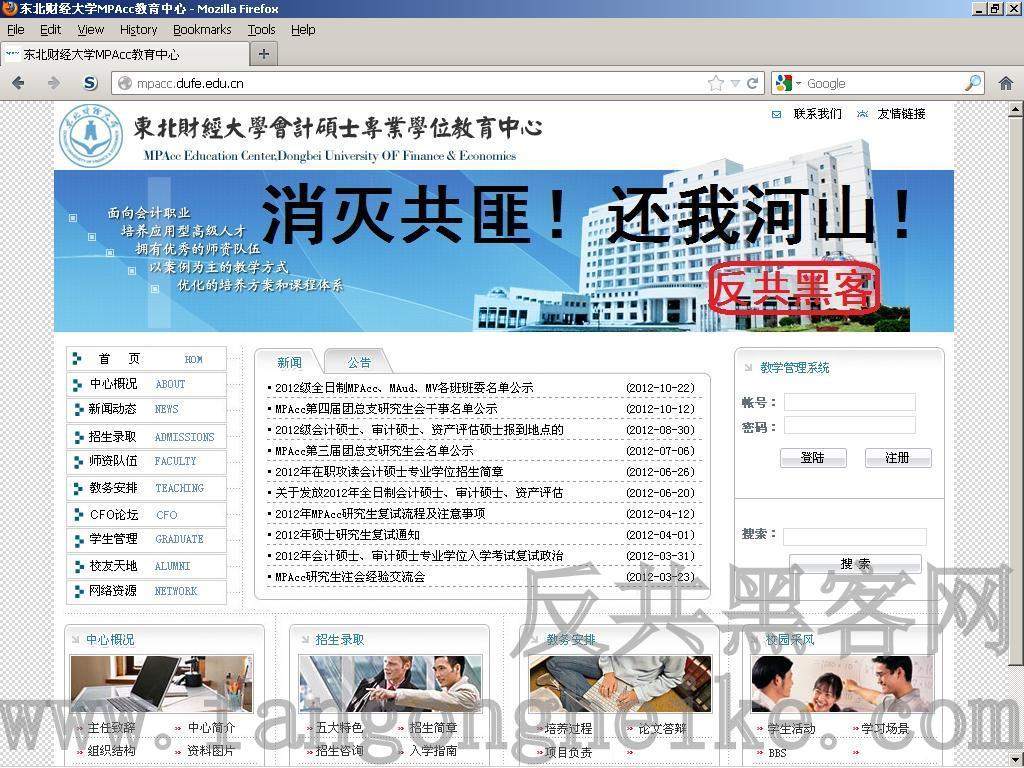The width and height of the screenshot is (1024, 768).
Task: Open the search engine selector dropdown
Action: pos(788,83)
